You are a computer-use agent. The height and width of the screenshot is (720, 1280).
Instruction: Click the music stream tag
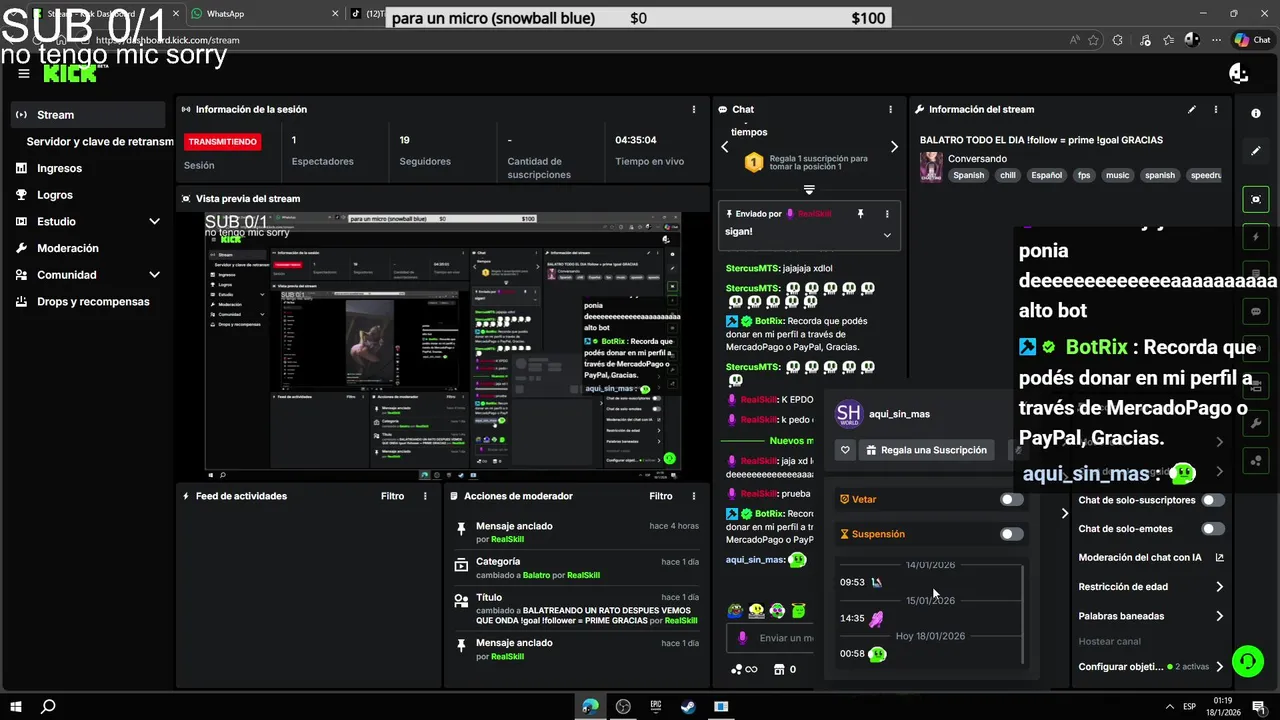point(1117,175)
